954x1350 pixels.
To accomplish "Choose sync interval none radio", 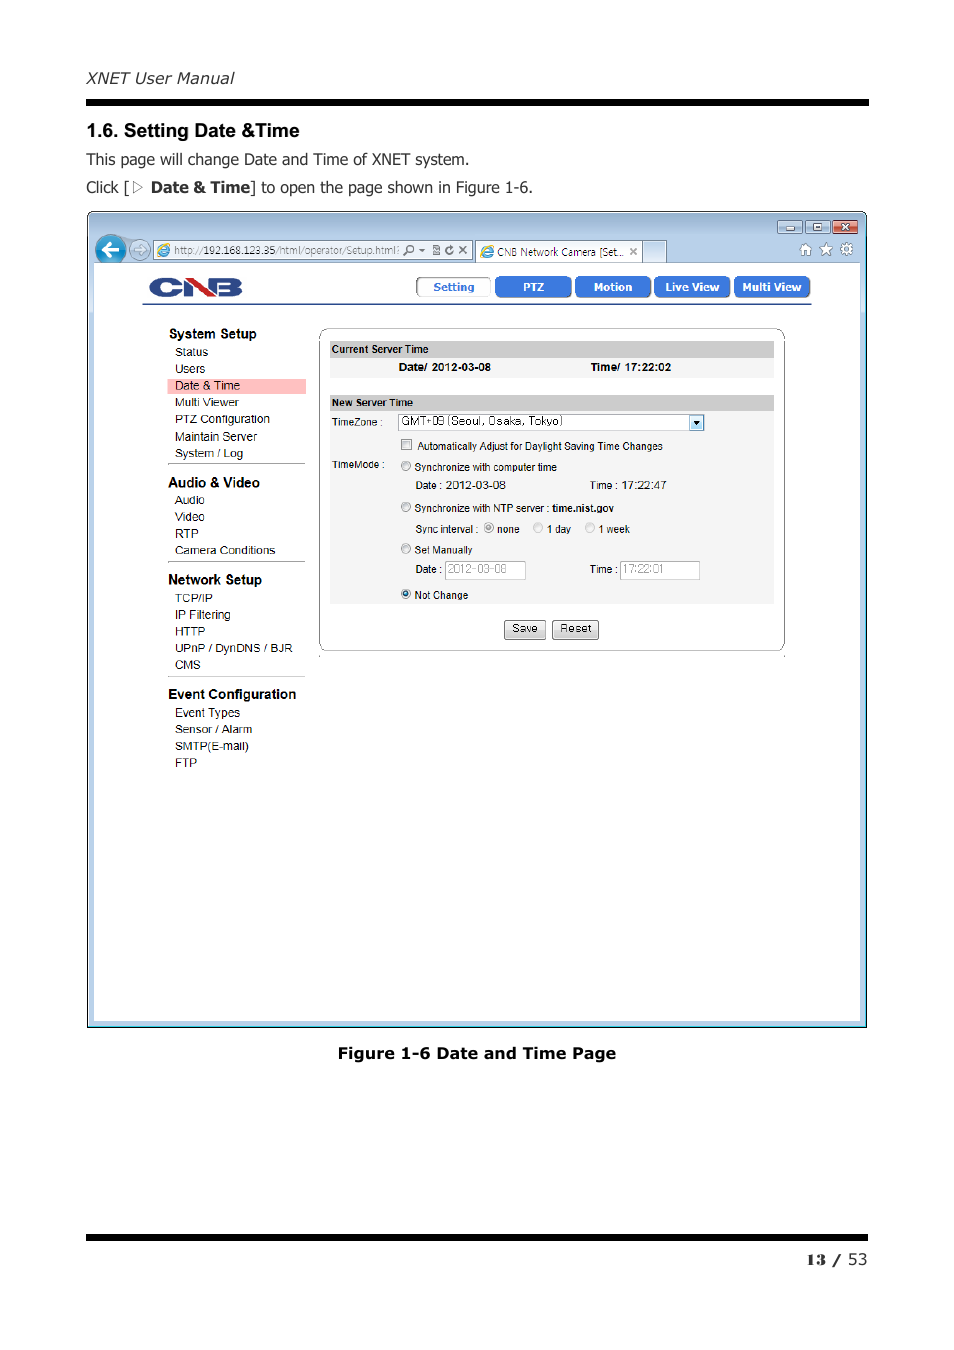I will [x=489, y=528].
